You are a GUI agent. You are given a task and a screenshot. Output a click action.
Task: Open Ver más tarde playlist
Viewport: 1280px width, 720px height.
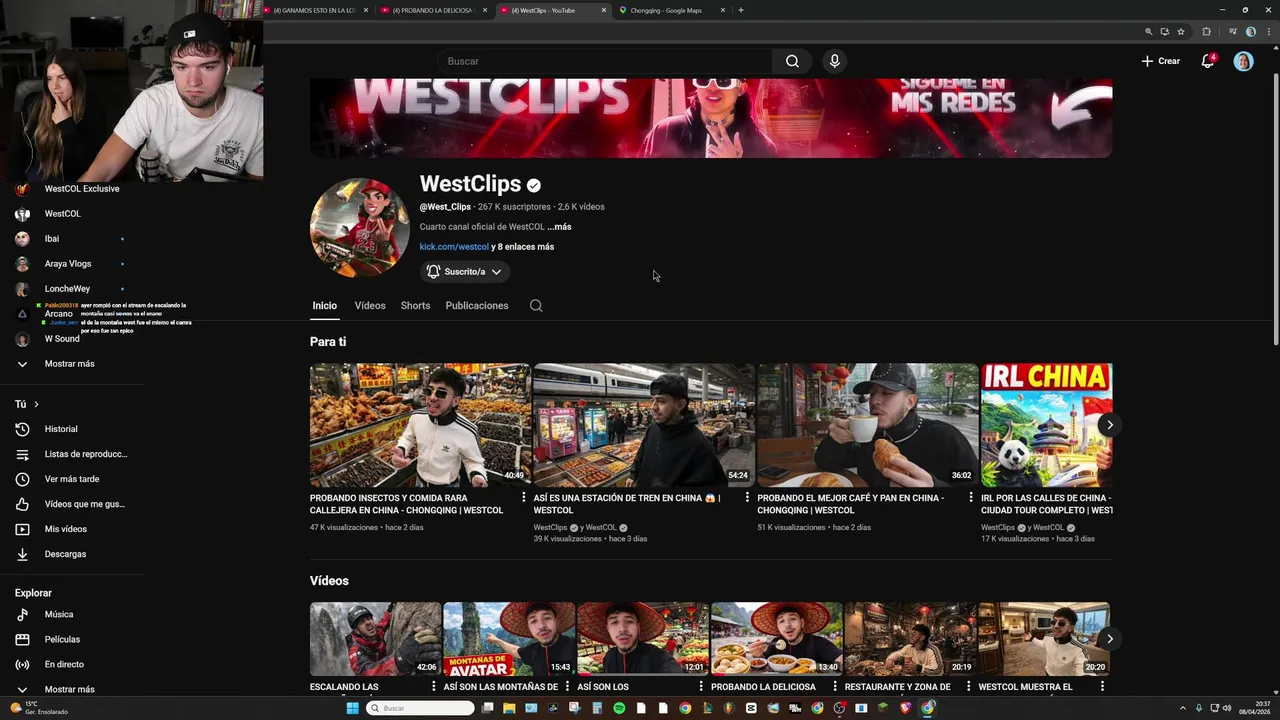[72, 479]
